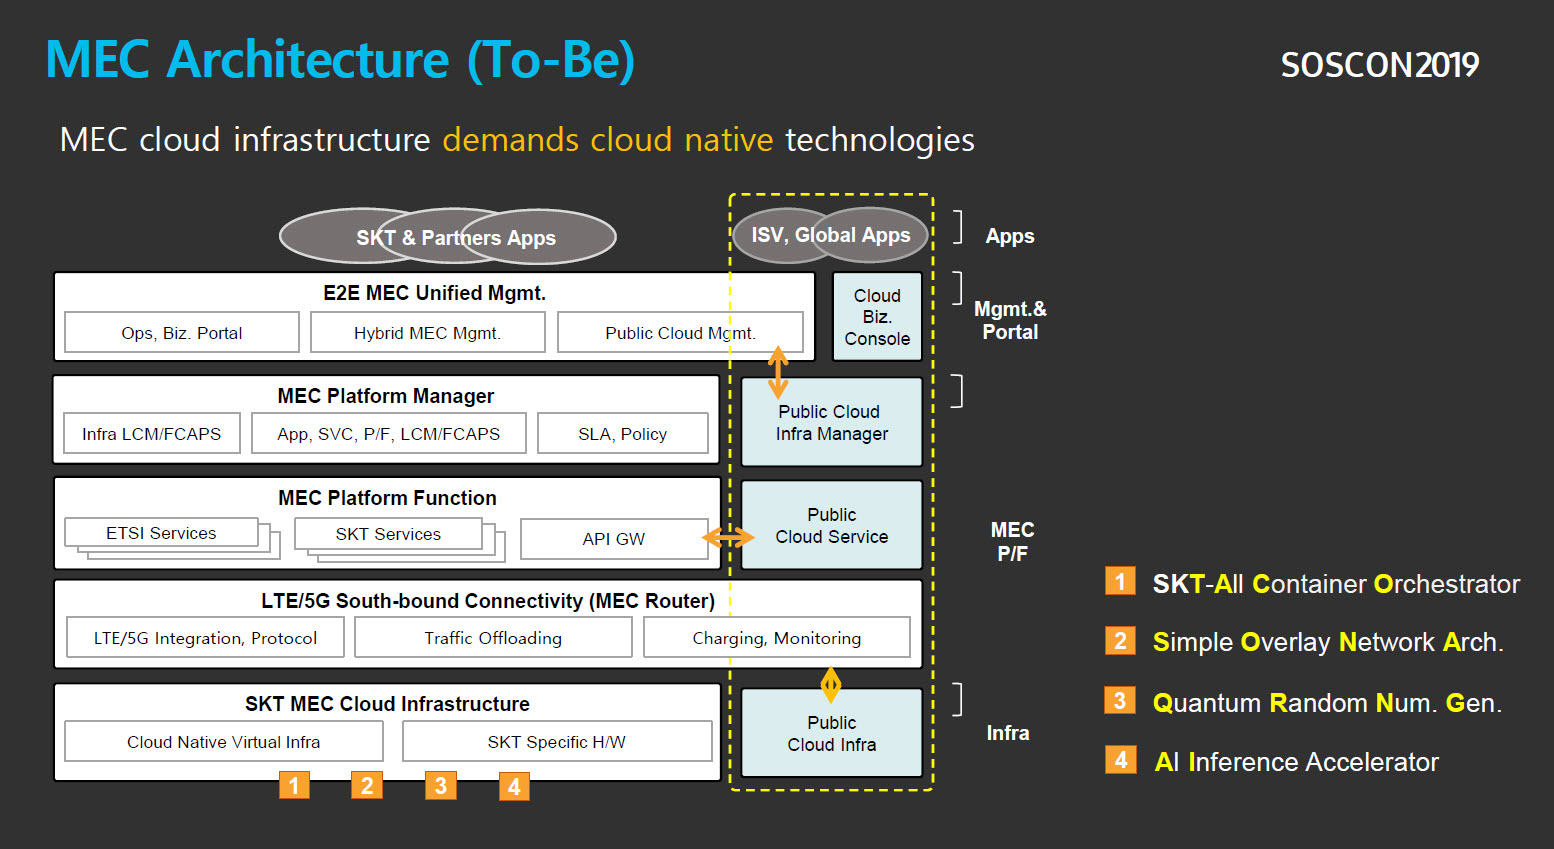Click badge 1 under the SKT MEC Cloud Infrastructure box
Viewport: 1554px width, 849px height.
[294, 785]
